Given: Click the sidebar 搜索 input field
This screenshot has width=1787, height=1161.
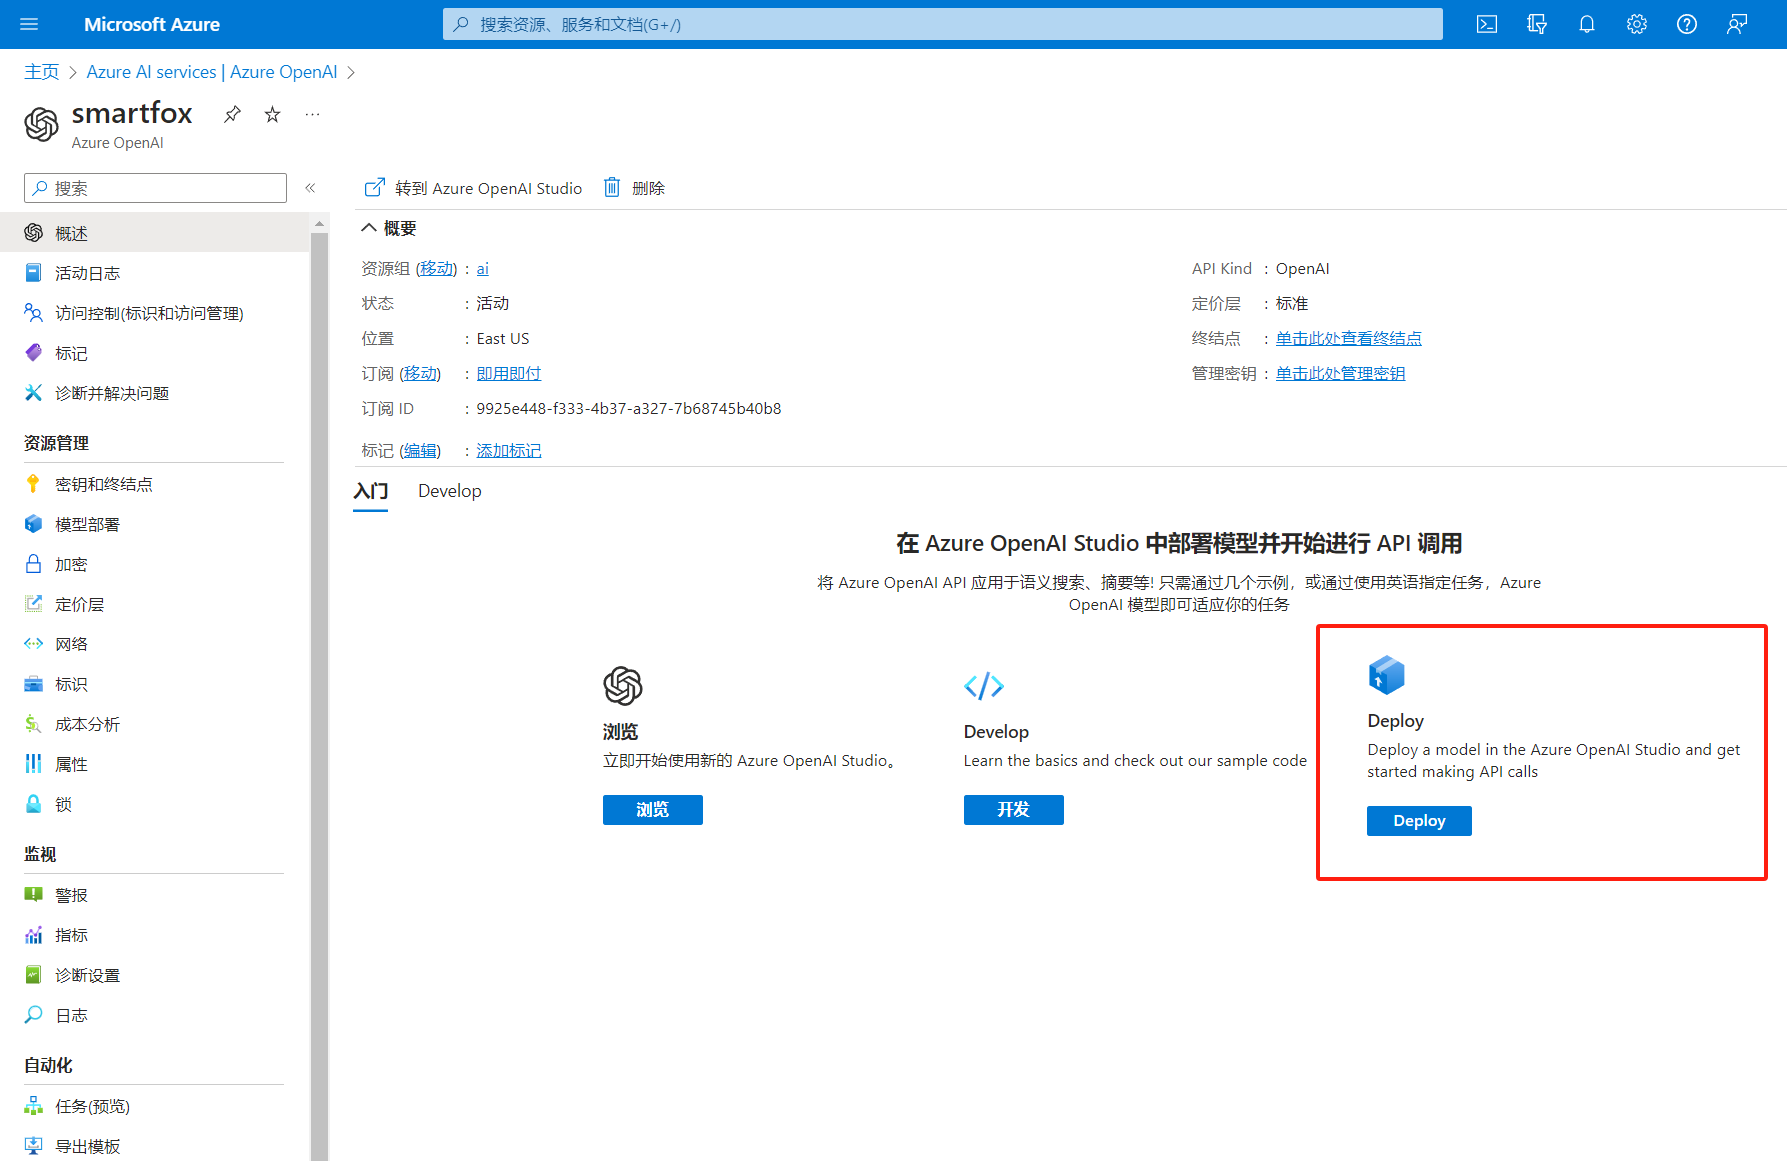Looking at the screenshot, I should (x=155, y=188).
